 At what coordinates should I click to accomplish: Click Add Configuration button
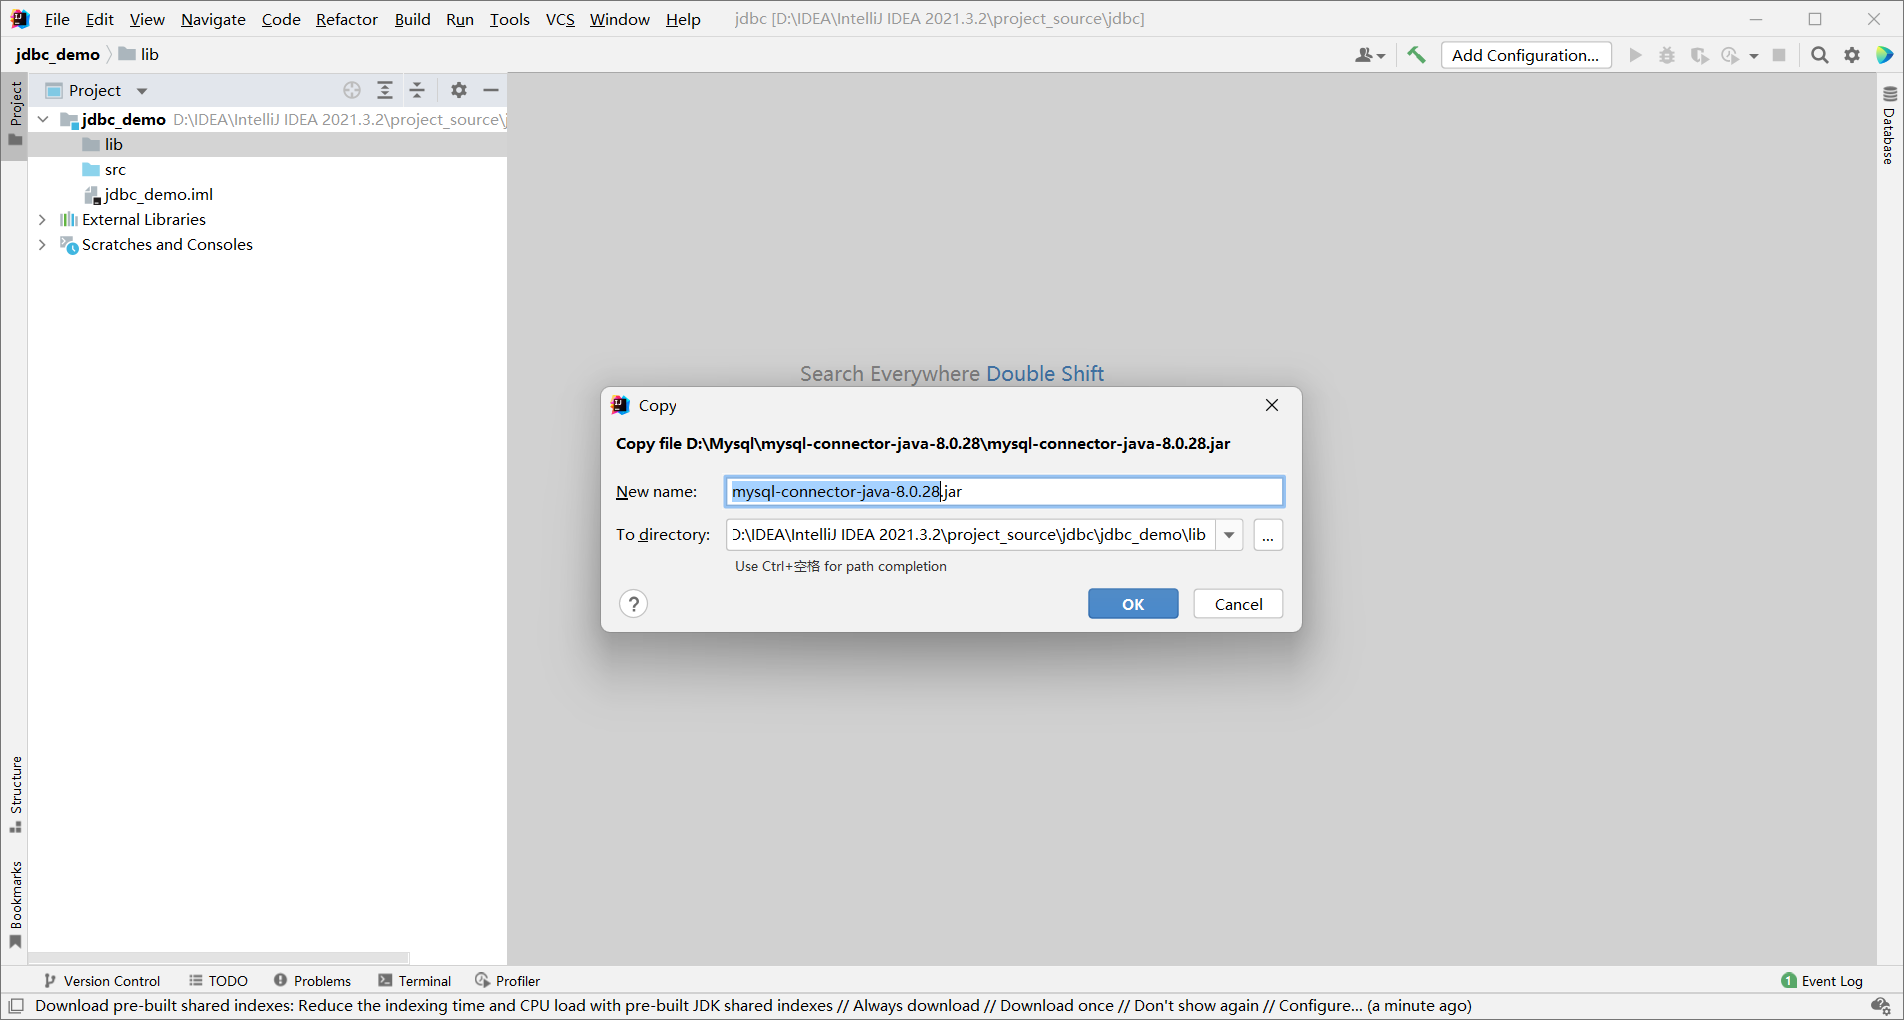point(1526,55)
